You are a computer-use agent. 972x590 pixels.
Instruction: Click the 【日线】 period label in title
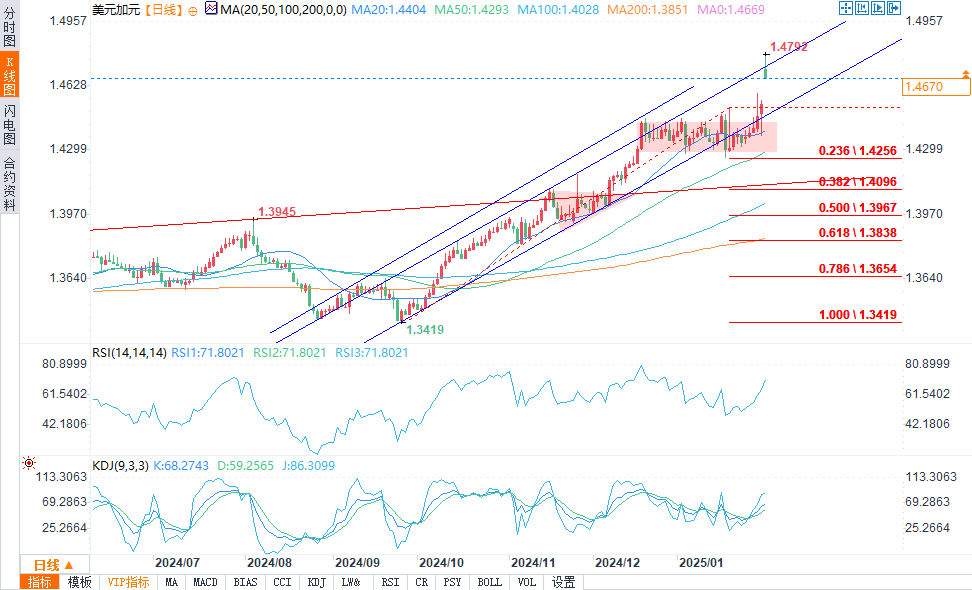click(x=164, y=10)
